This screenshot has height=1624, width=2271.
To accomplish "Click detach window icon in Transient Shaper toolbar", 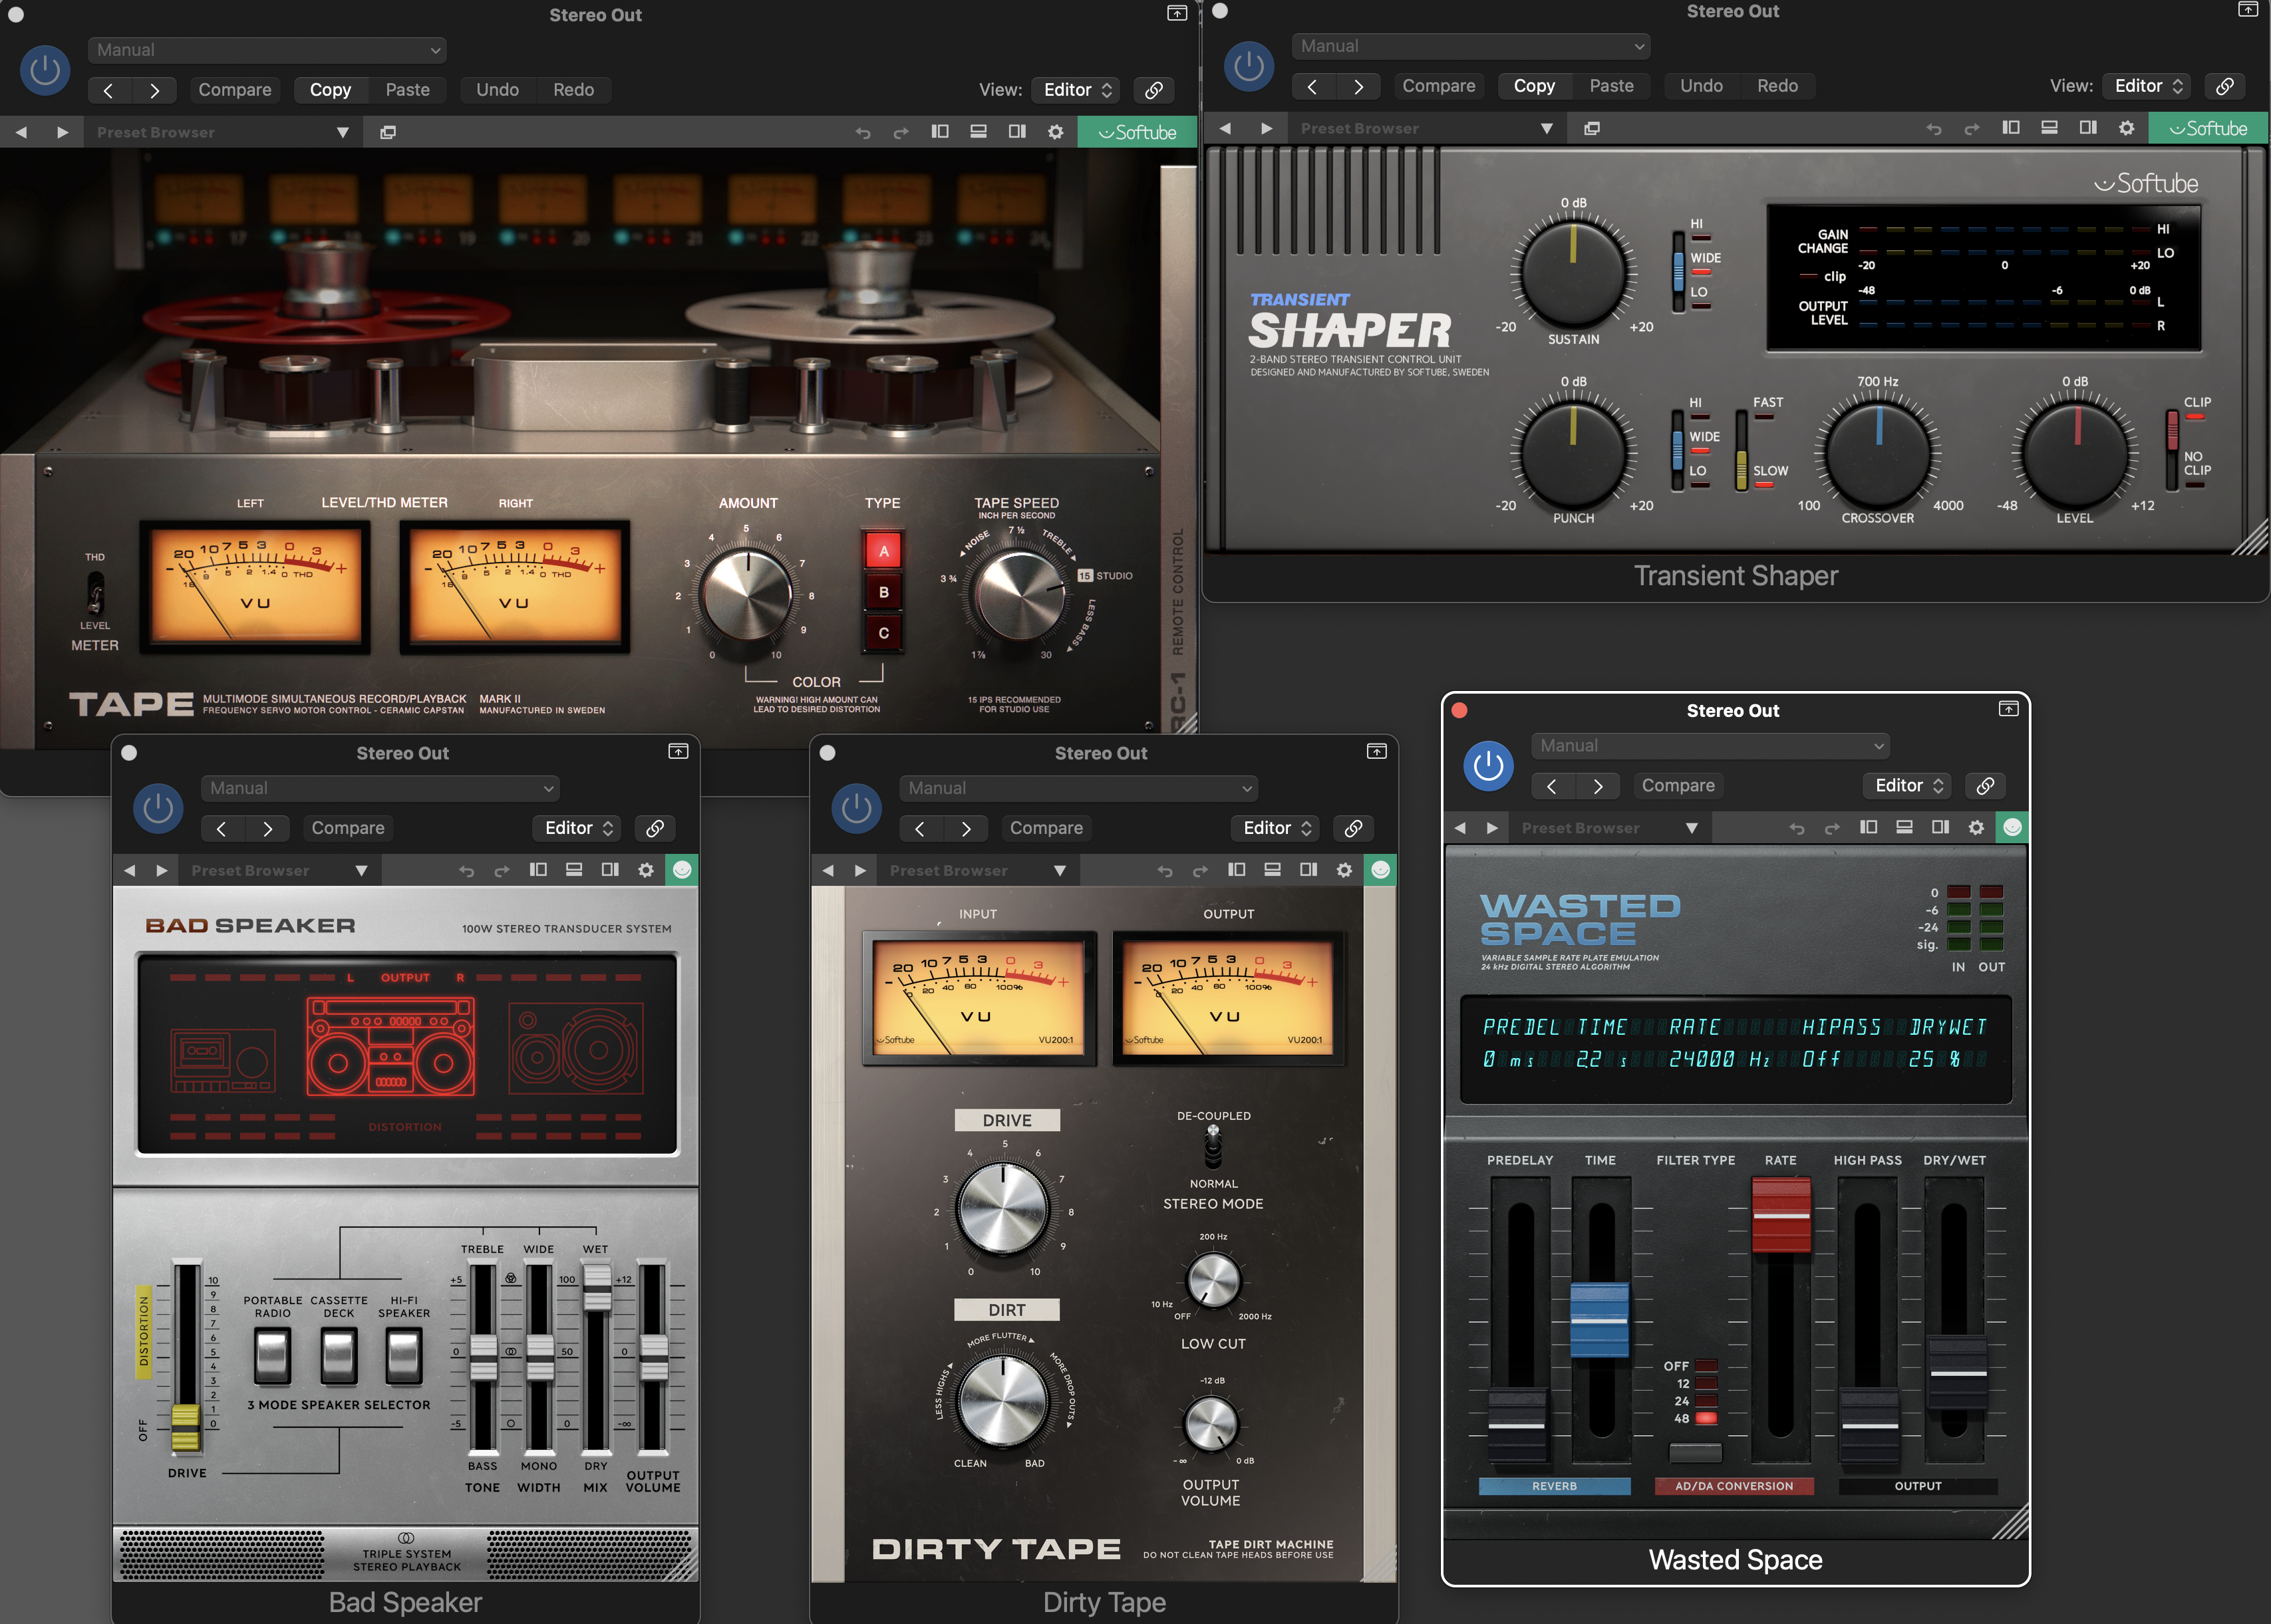I will pyautogui.click(x=1592, y=128).
